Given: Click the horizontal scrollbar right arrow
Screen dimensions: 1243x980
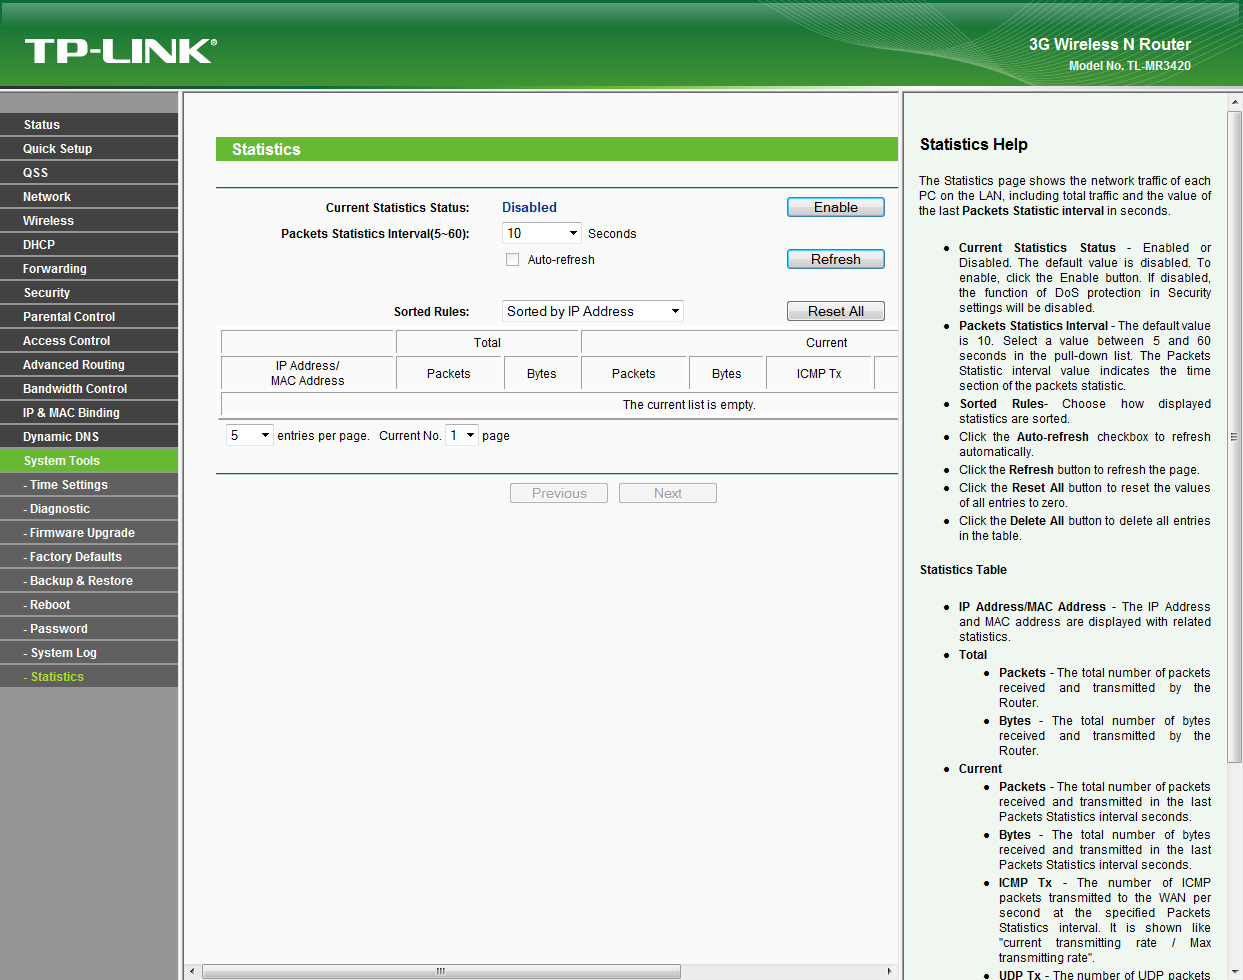Looking at the screenshot, I should 889,971.
